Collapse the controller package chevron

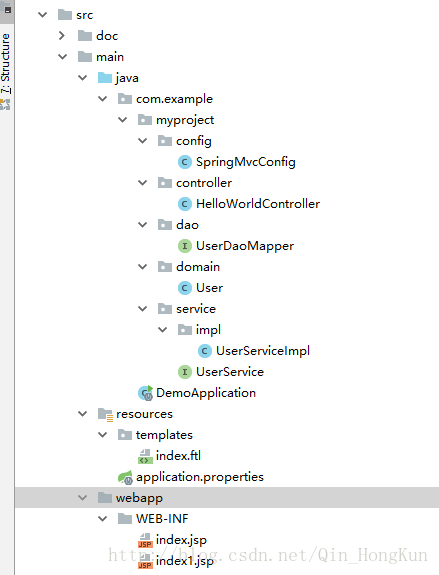143,183
